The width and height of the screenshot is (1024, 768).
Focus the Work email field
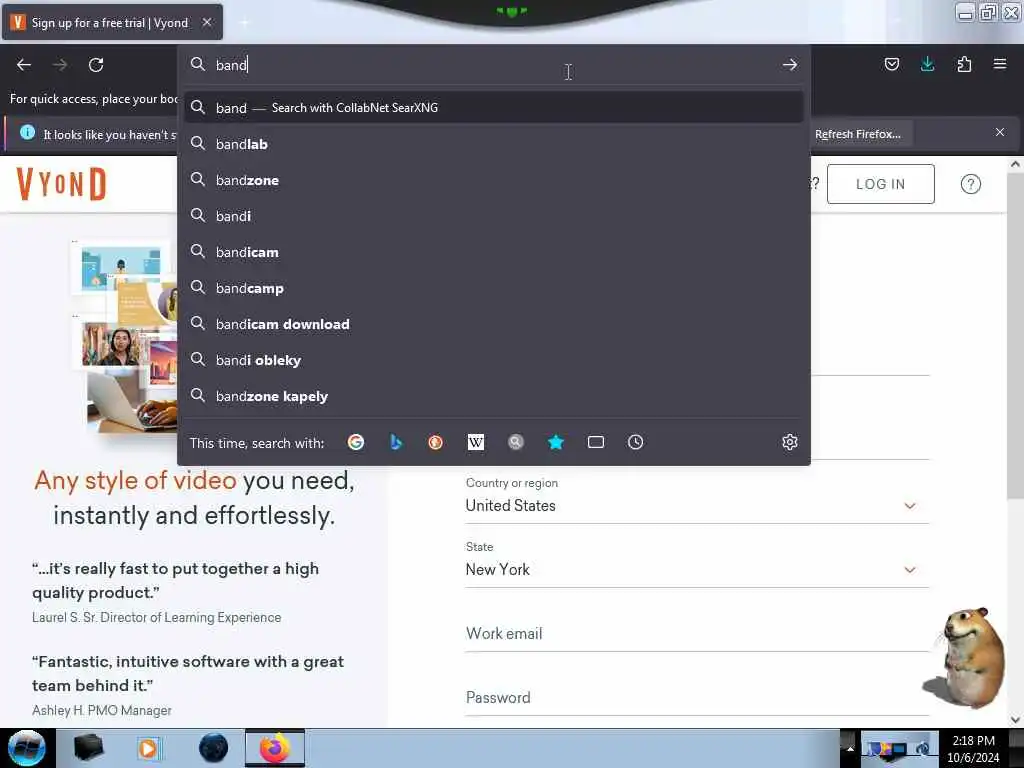[697, 633]
